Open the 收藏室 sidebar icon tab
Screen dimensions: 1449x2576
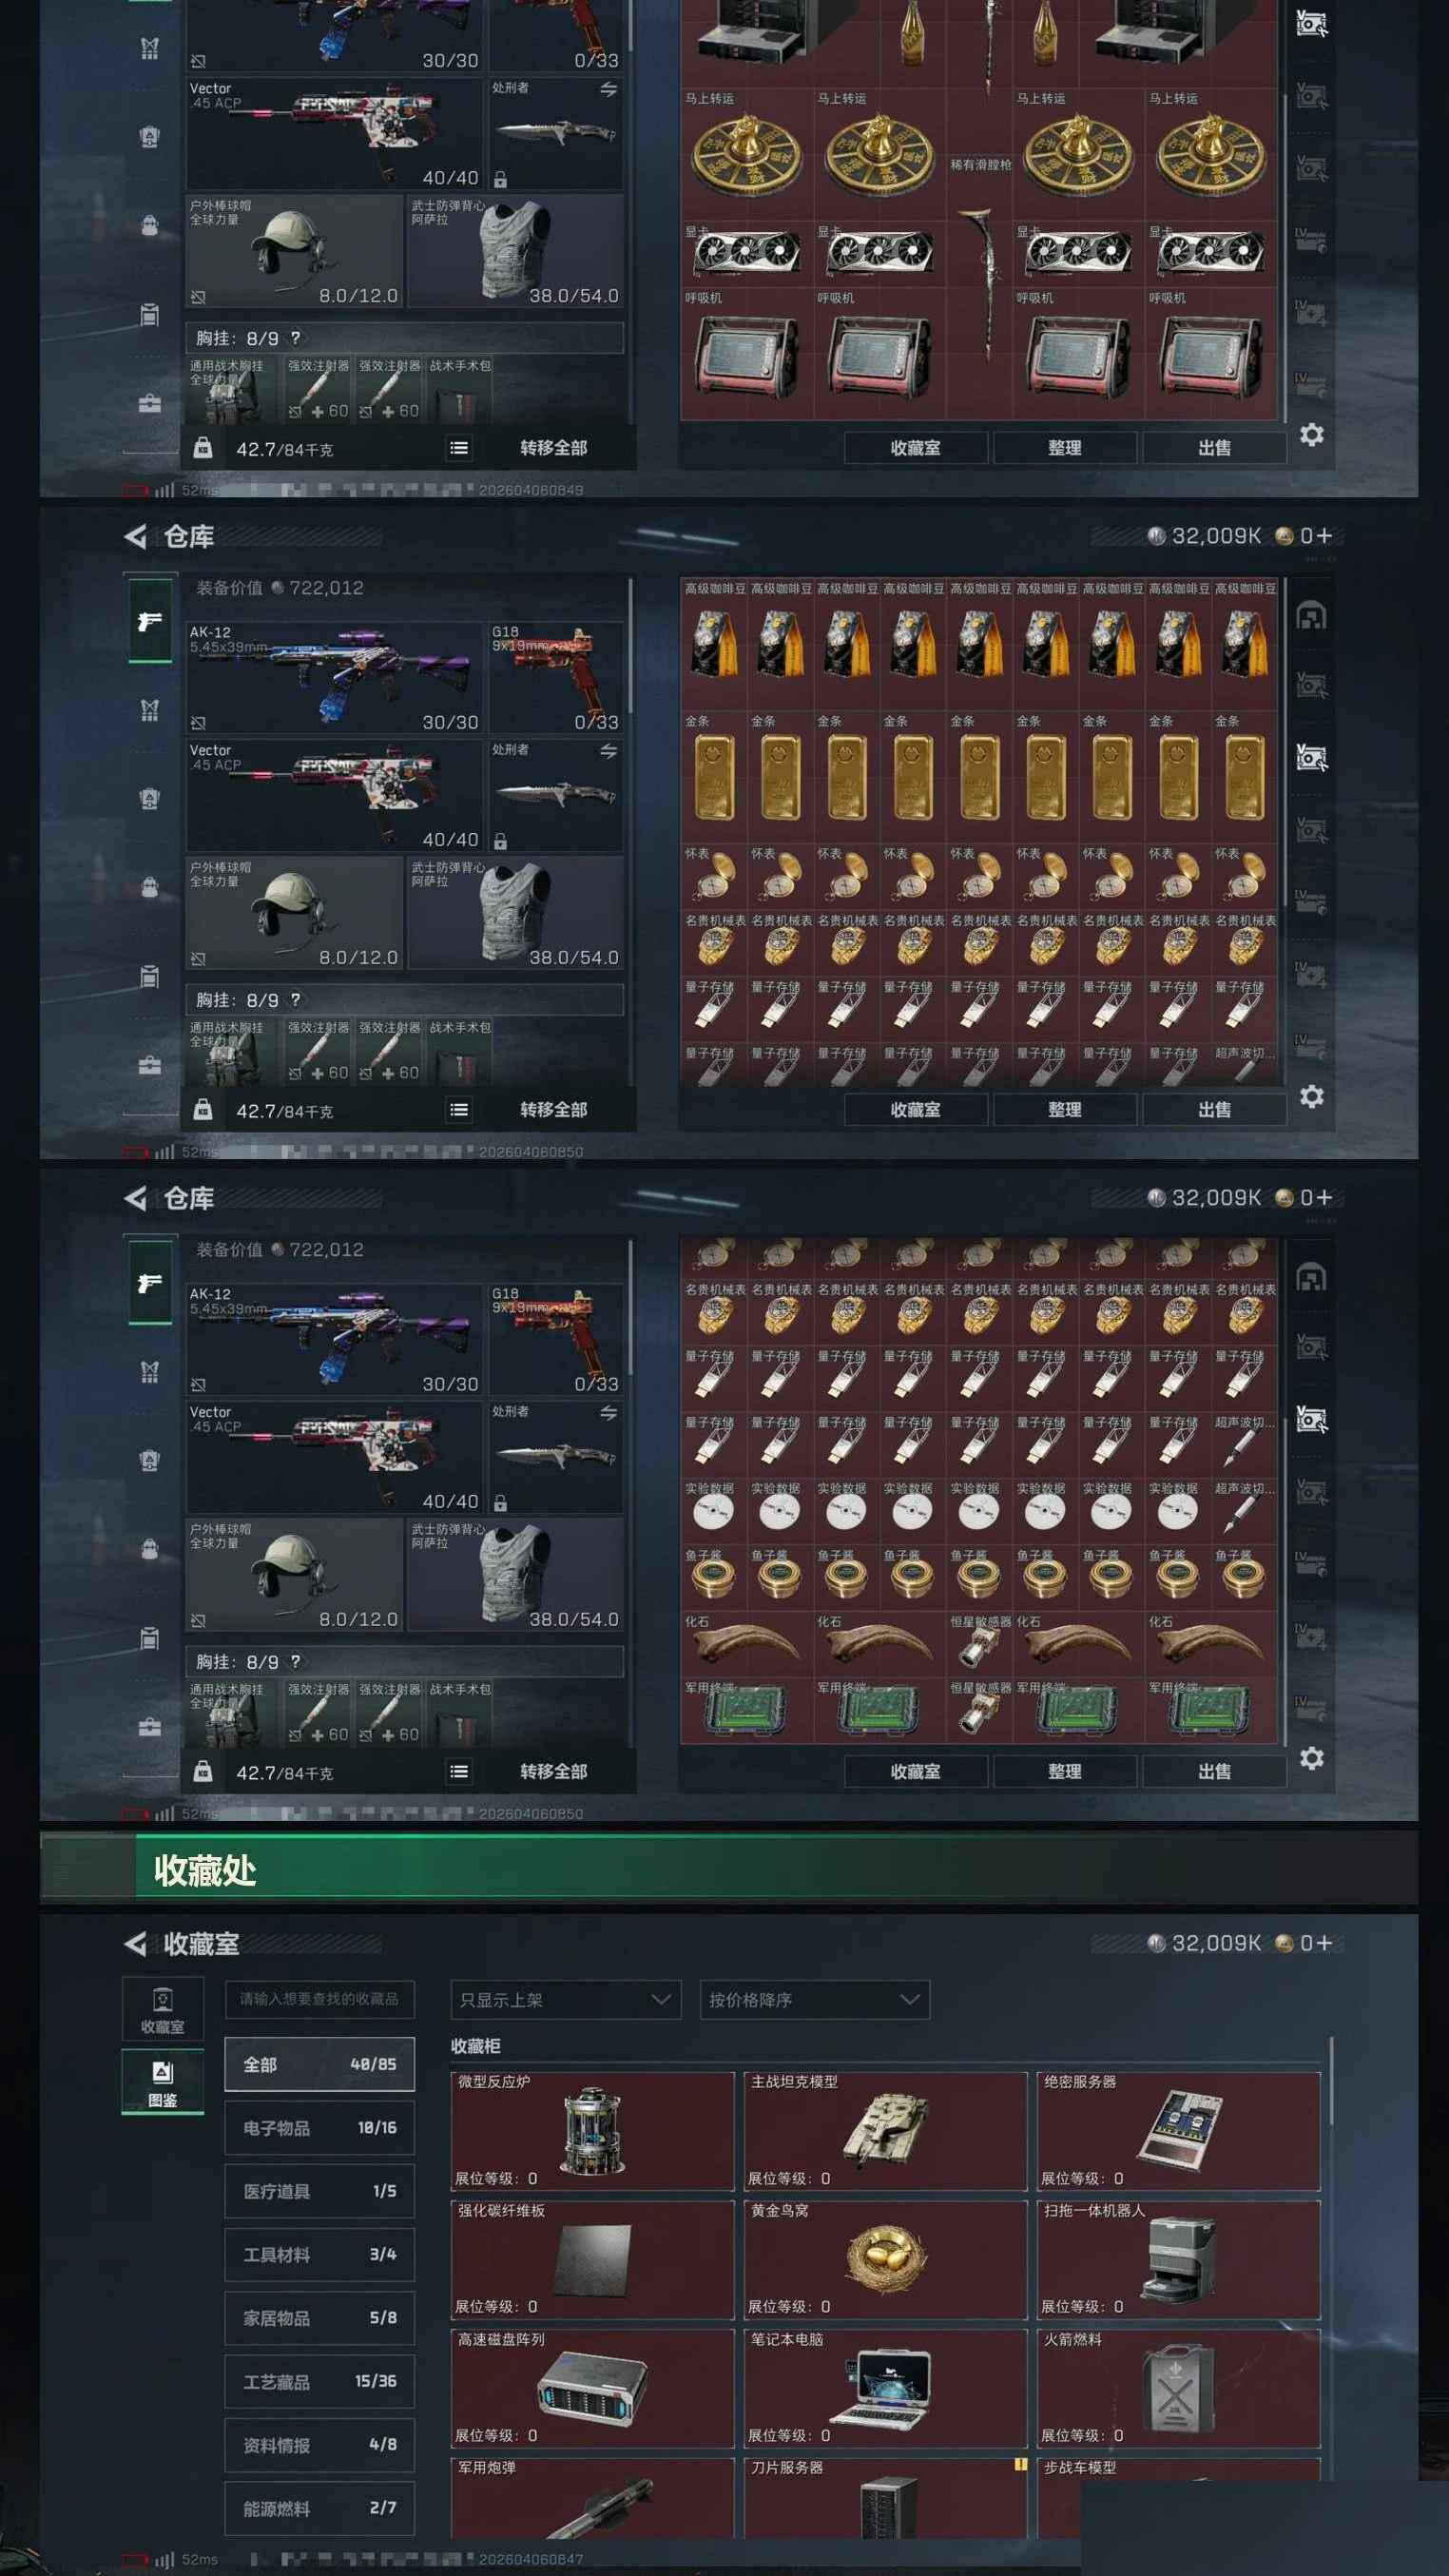click(x=162, y=2011)
